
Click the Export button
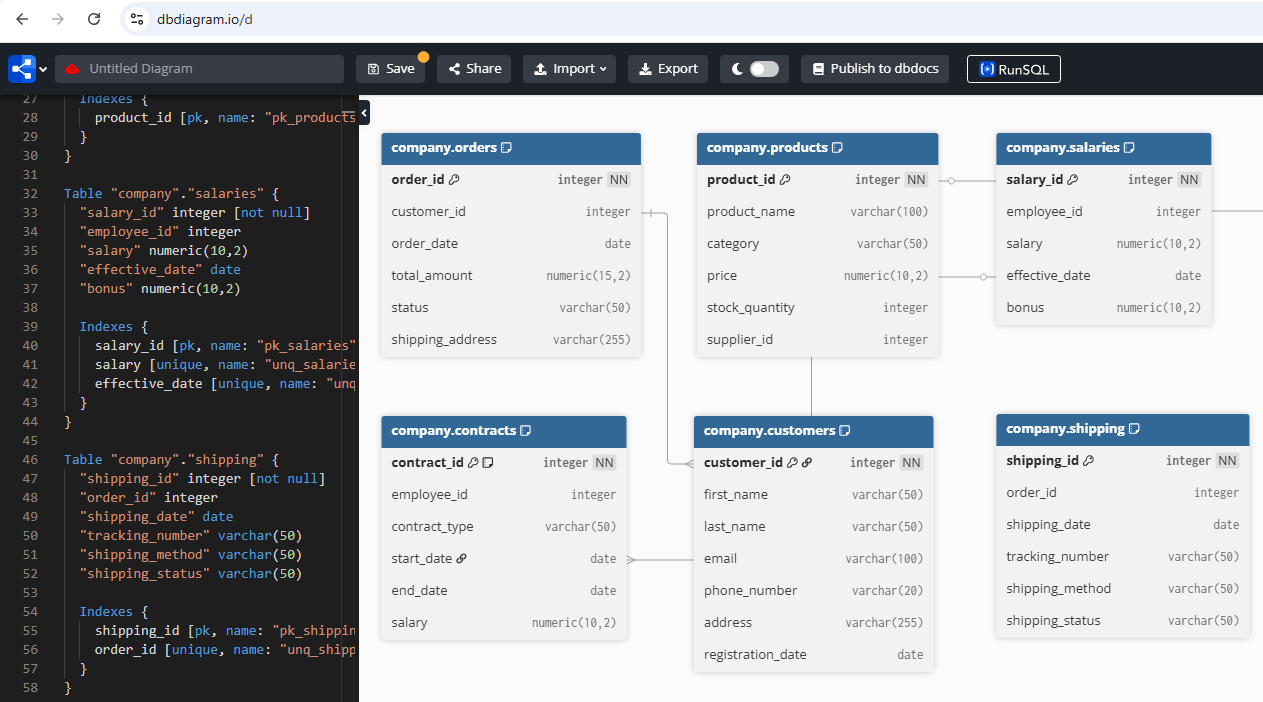click(668, 69)
